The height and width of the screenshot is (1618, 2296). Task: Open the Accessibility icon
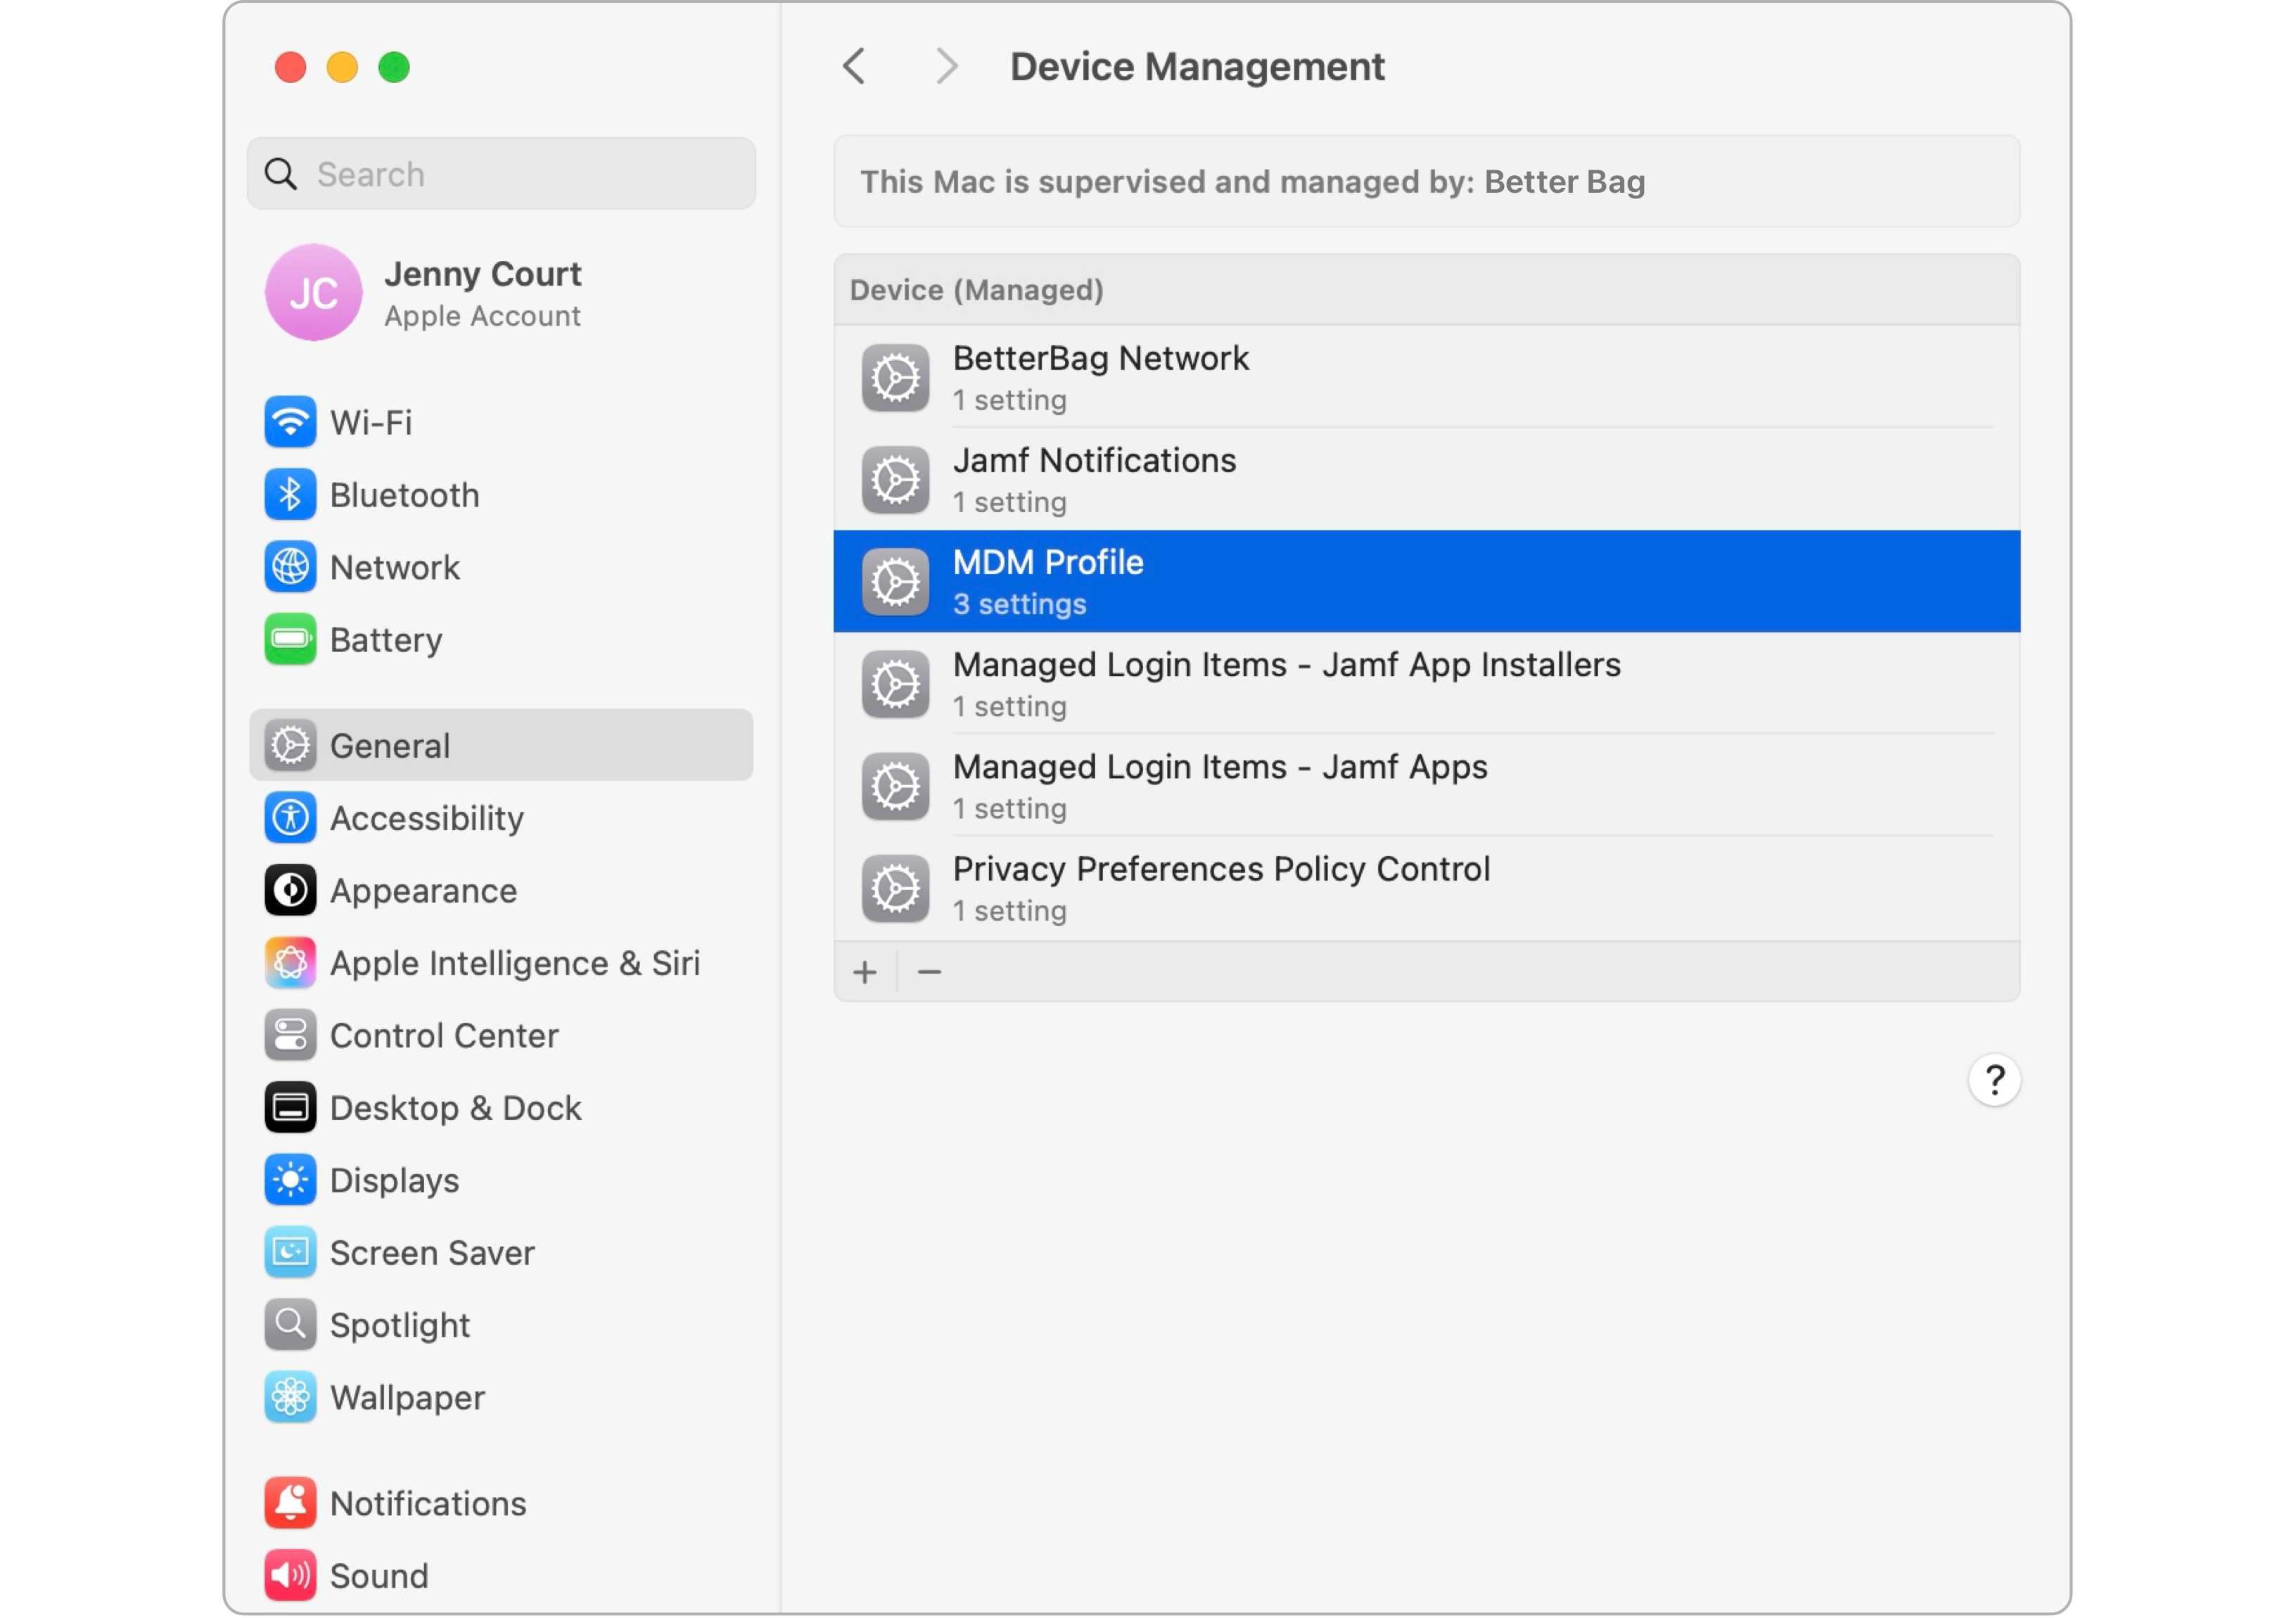(x=290, y=818)
